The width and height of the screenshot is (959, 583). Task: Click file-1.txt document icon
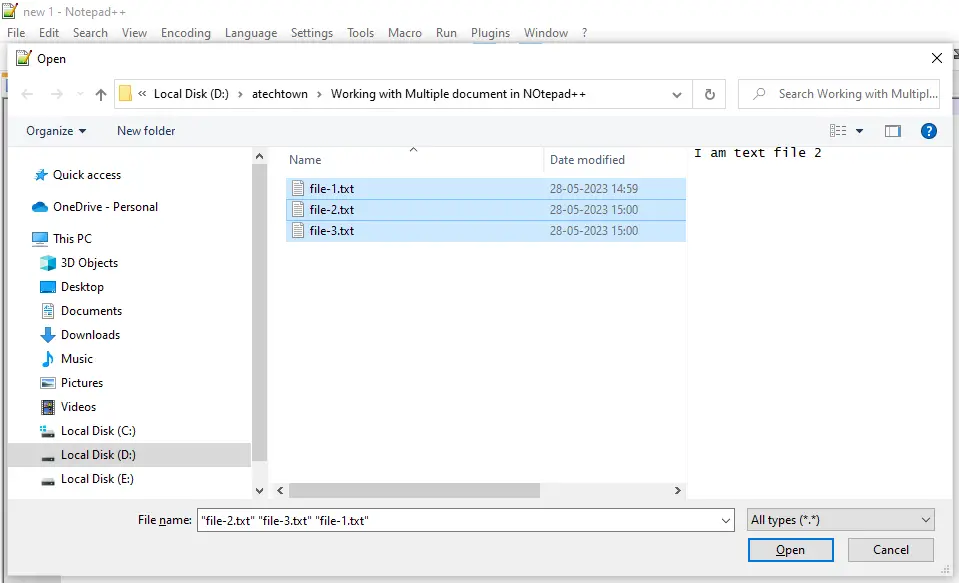(298, 188)
